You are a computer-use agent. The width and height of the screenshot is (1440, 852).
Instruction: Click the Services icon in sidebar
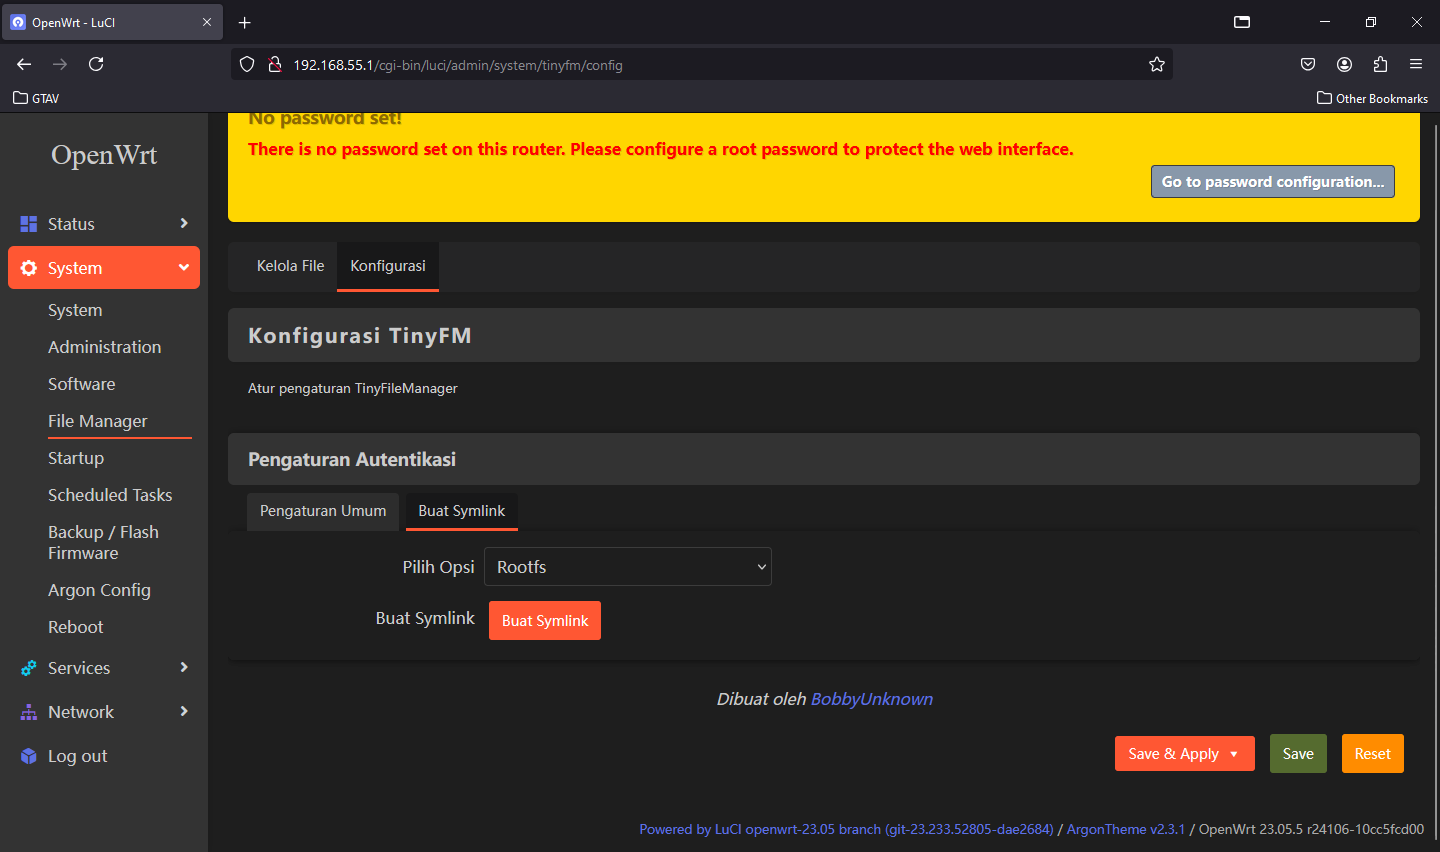(x=29, y=668)
